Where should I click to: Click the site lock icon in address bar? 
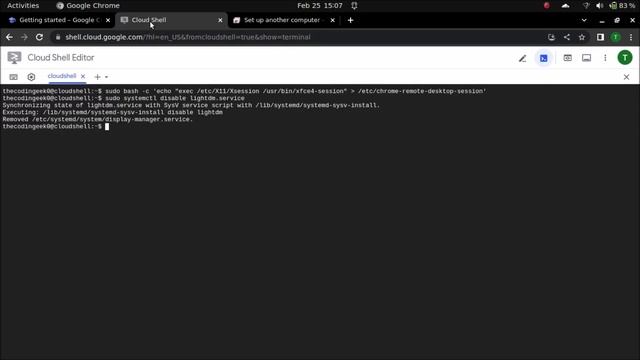click(58, 37)
